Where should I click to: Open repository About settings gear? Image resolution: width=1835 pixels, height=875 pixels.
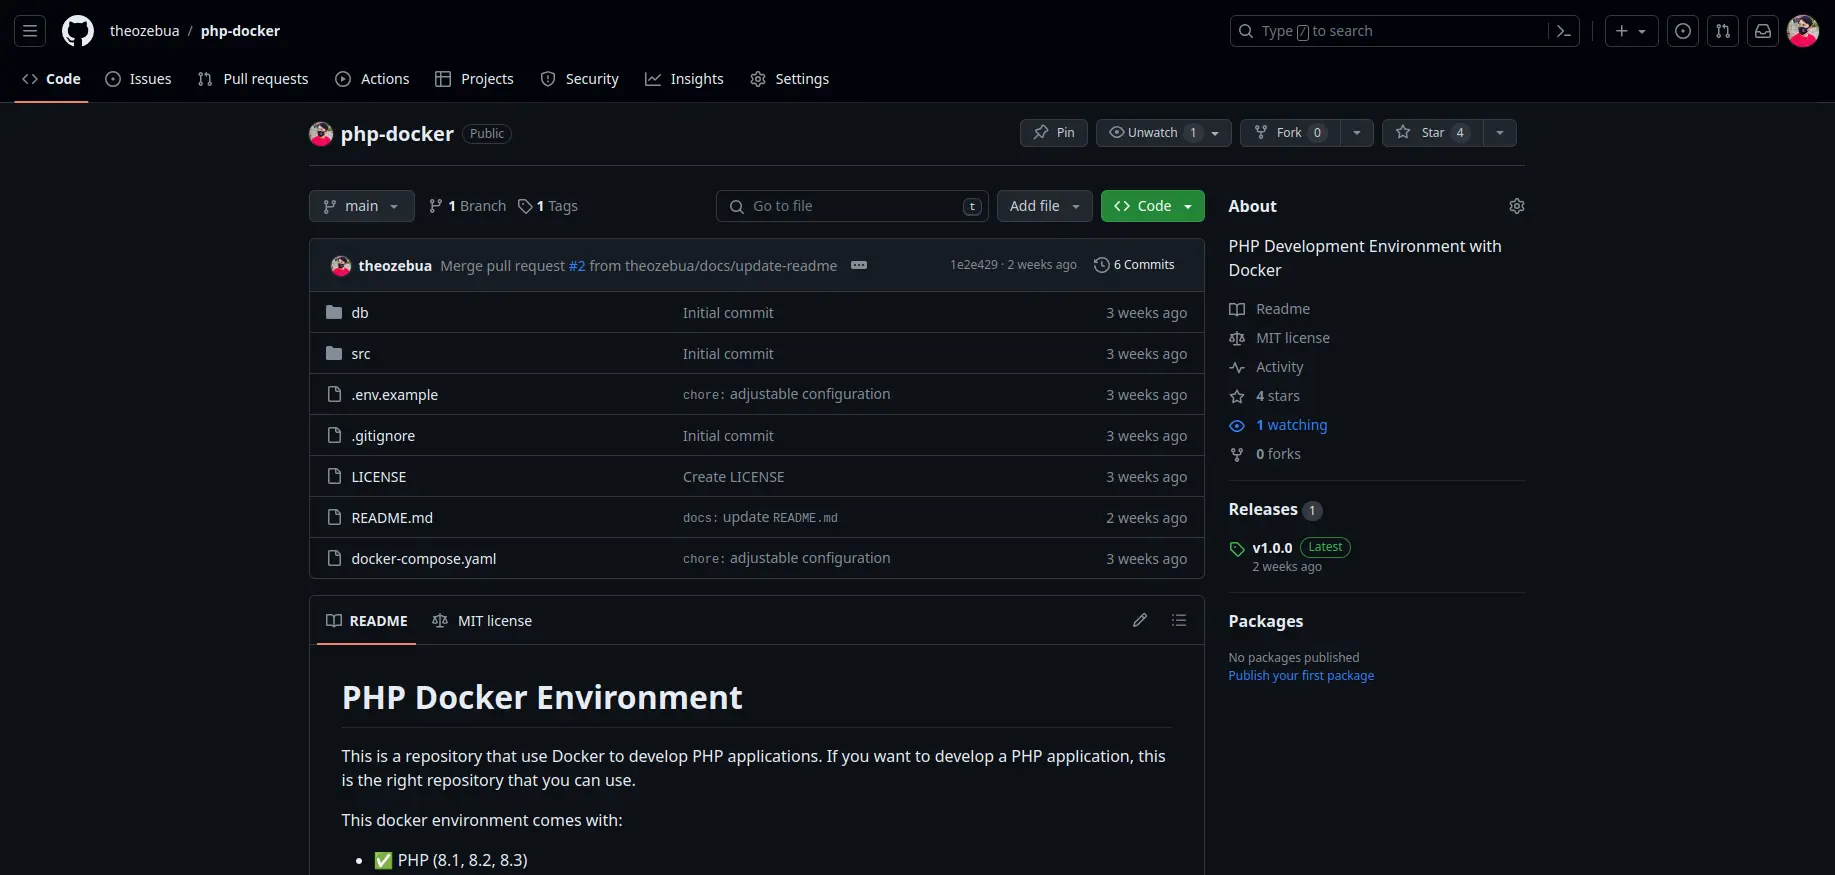coord(1517,206)
